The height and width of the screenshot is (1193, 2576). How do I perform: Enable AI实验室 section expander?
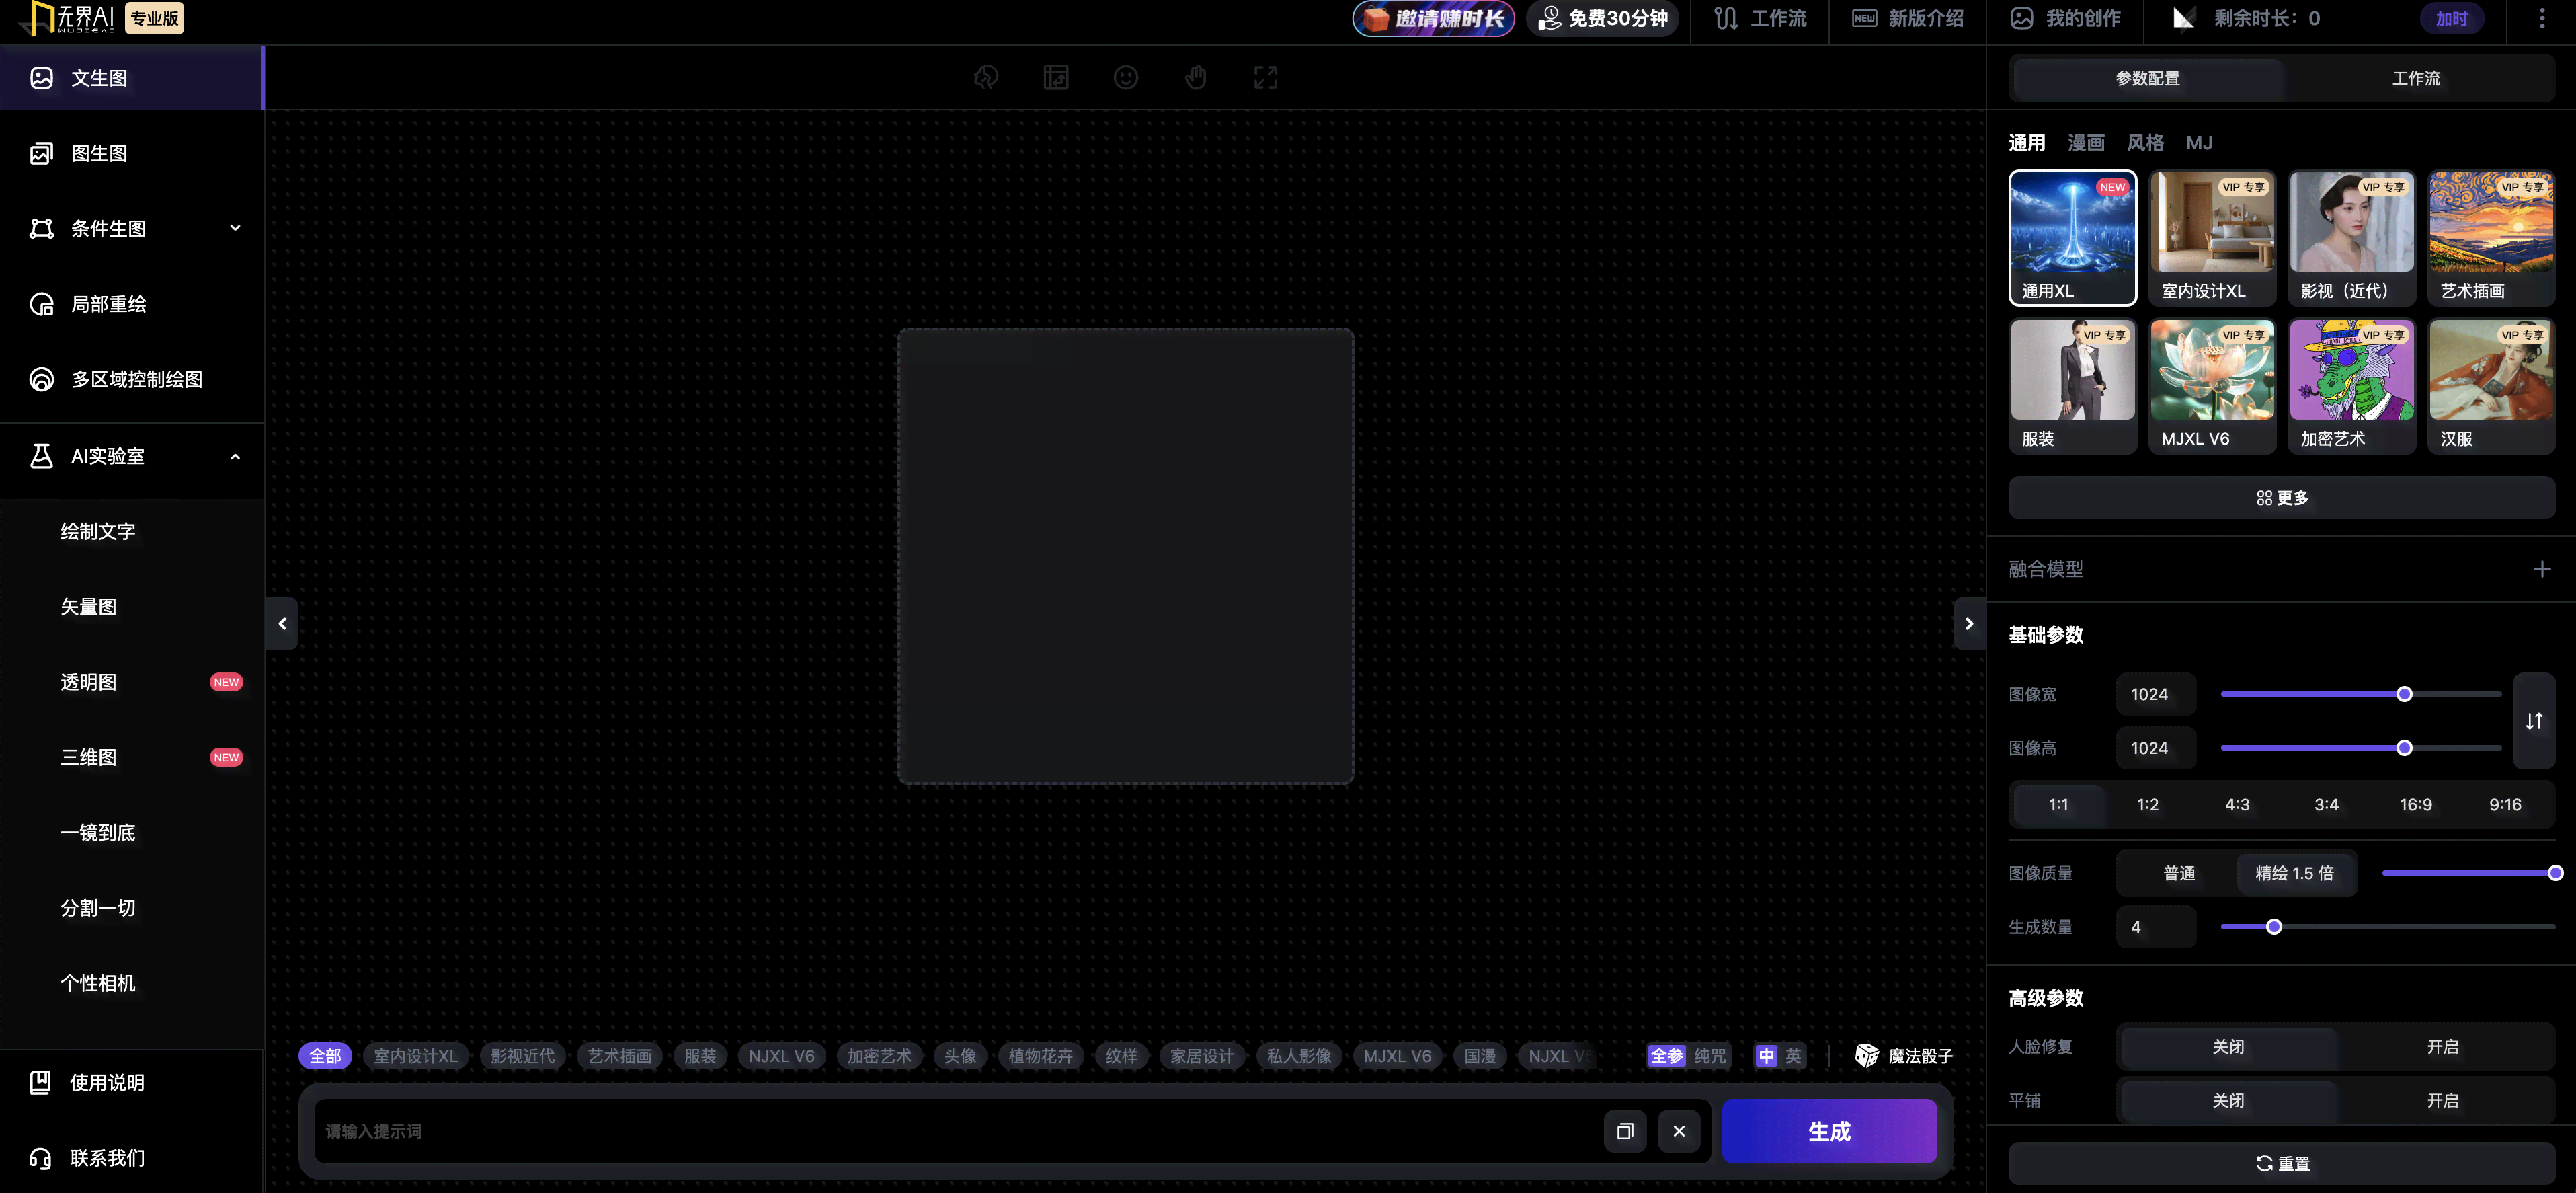tap(235, 457)
